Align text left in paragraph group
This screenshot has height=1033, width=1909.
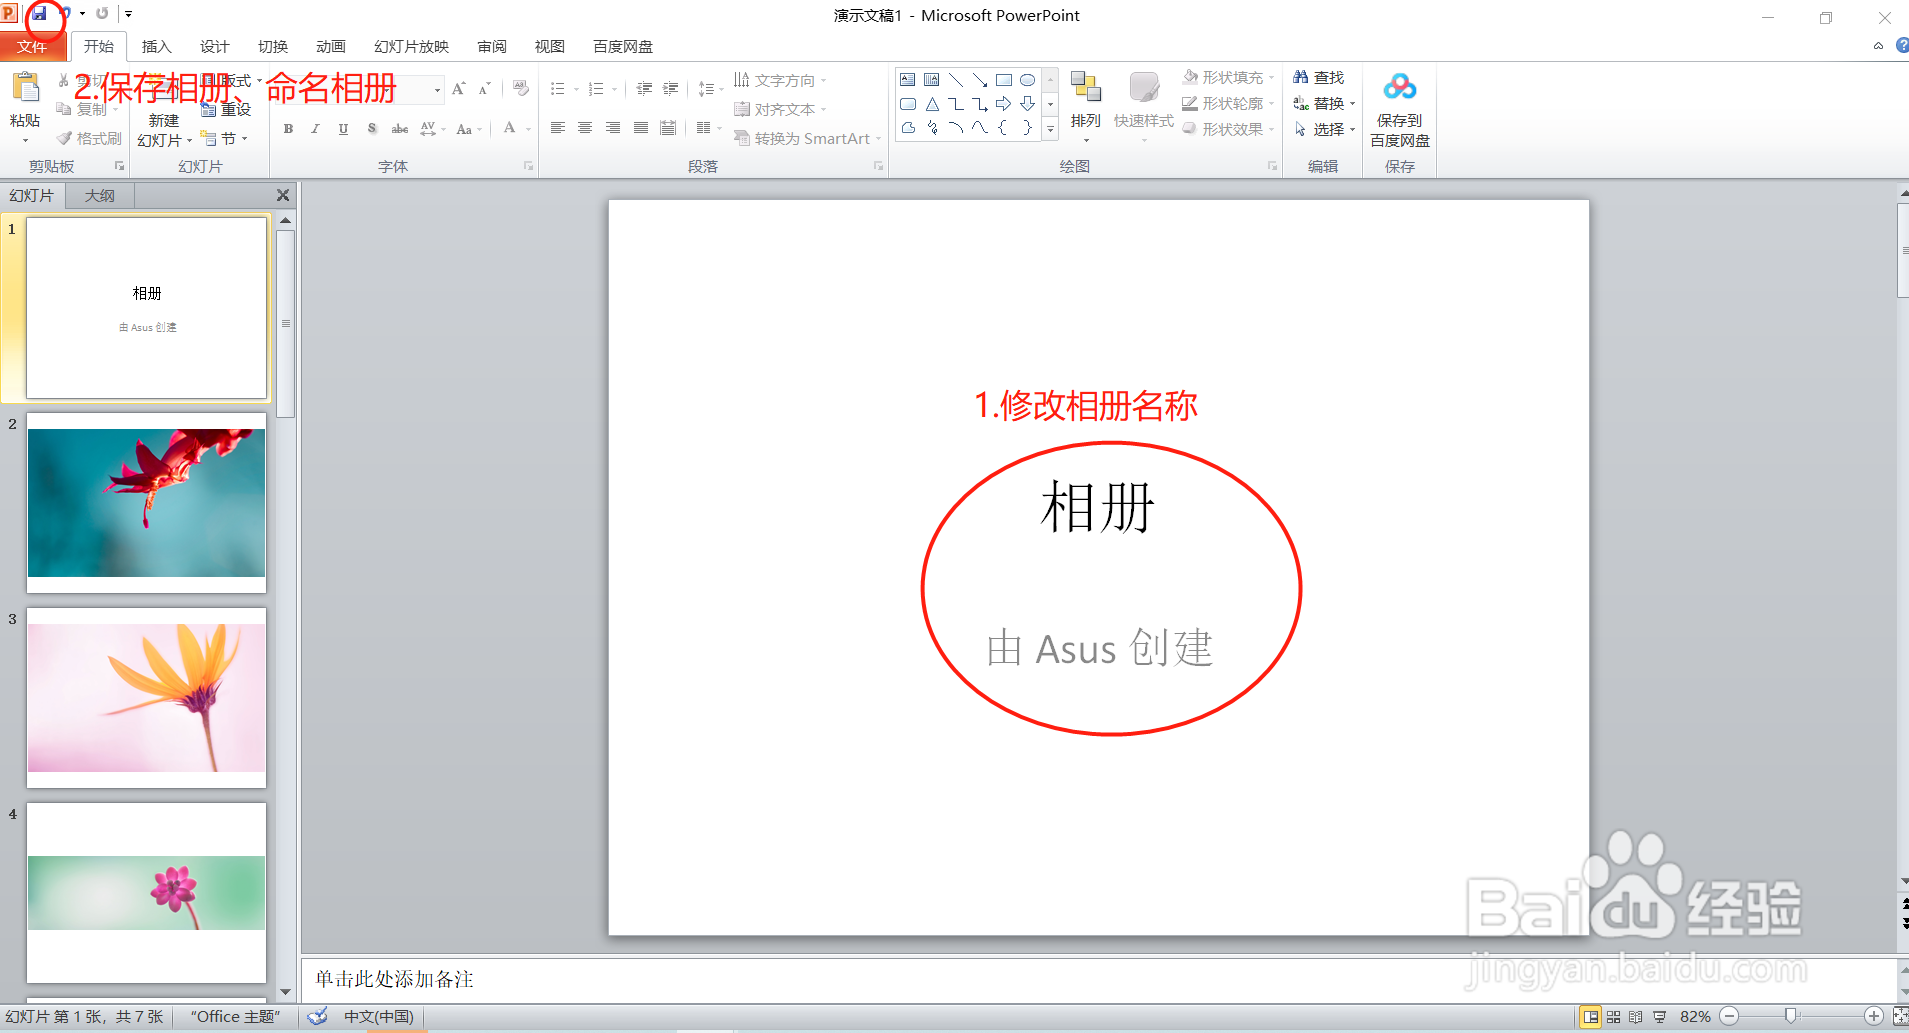(x=558, y=128)
